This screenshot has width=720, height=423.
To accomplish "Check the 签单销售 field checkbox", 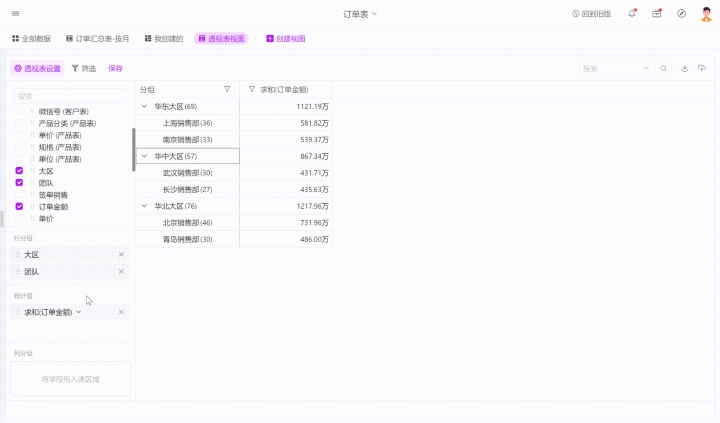I will [x=19, y=195].
